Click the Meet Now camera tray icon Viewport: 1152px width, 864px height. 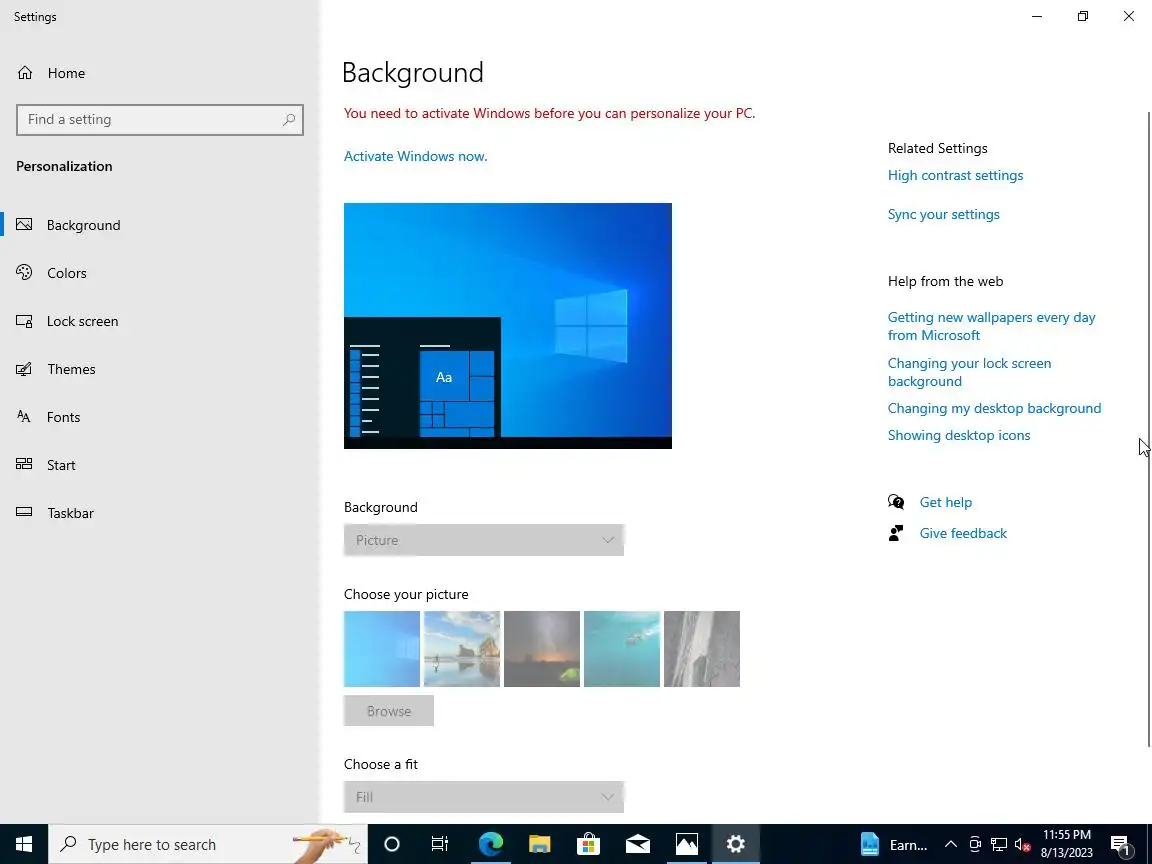coord(975,844)
